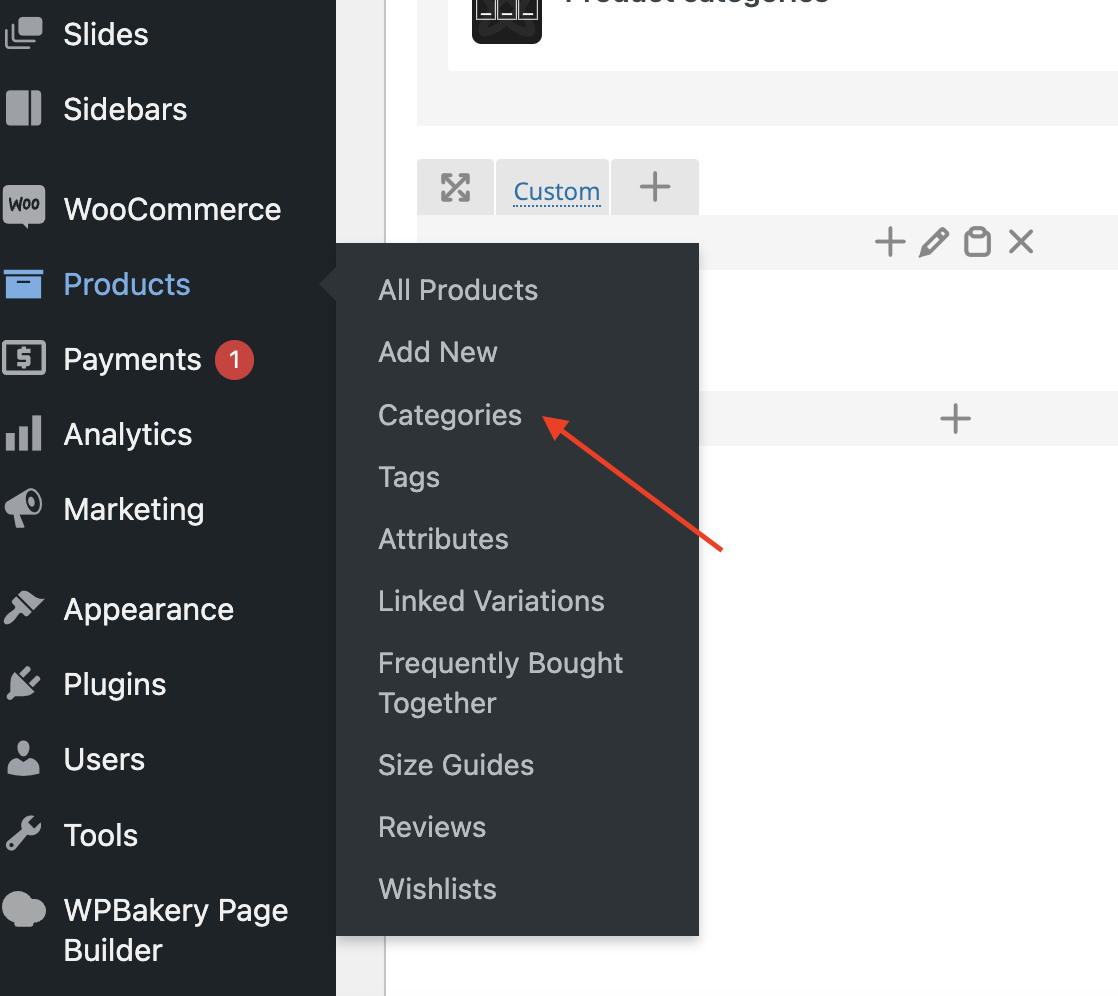Click the Sidebars layout icon
The width and height of the screenshot is (1118, 996).
24,108
